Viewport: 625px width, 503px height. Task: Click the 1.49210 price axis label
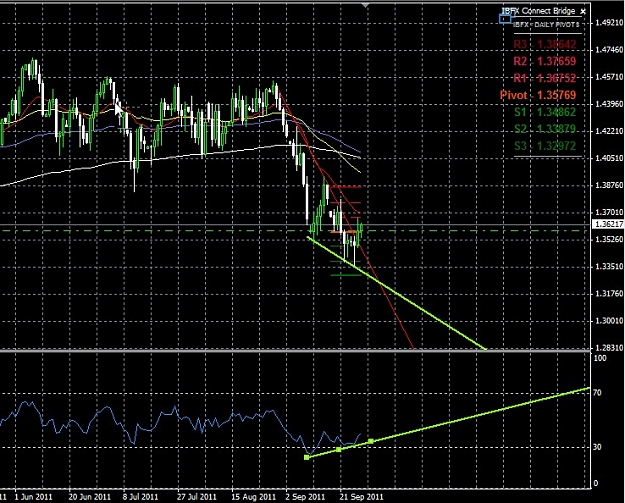click(609, 23)
